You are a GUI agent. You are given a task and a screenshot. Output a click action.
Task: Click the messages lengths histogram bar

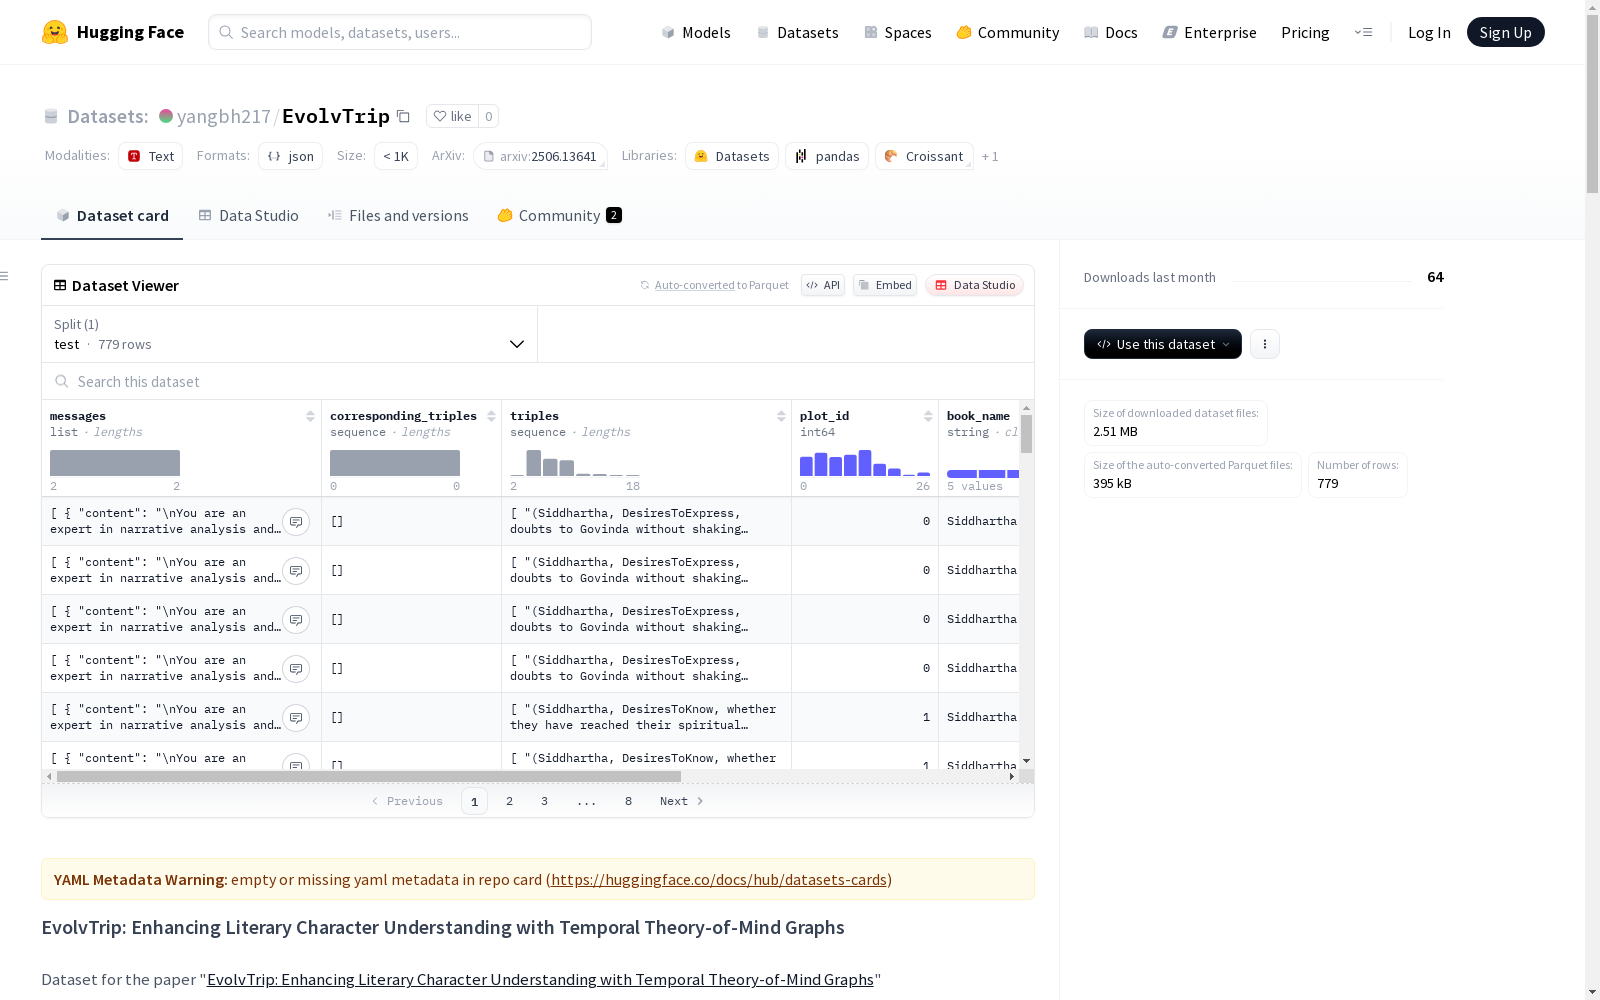click(115, 463)
